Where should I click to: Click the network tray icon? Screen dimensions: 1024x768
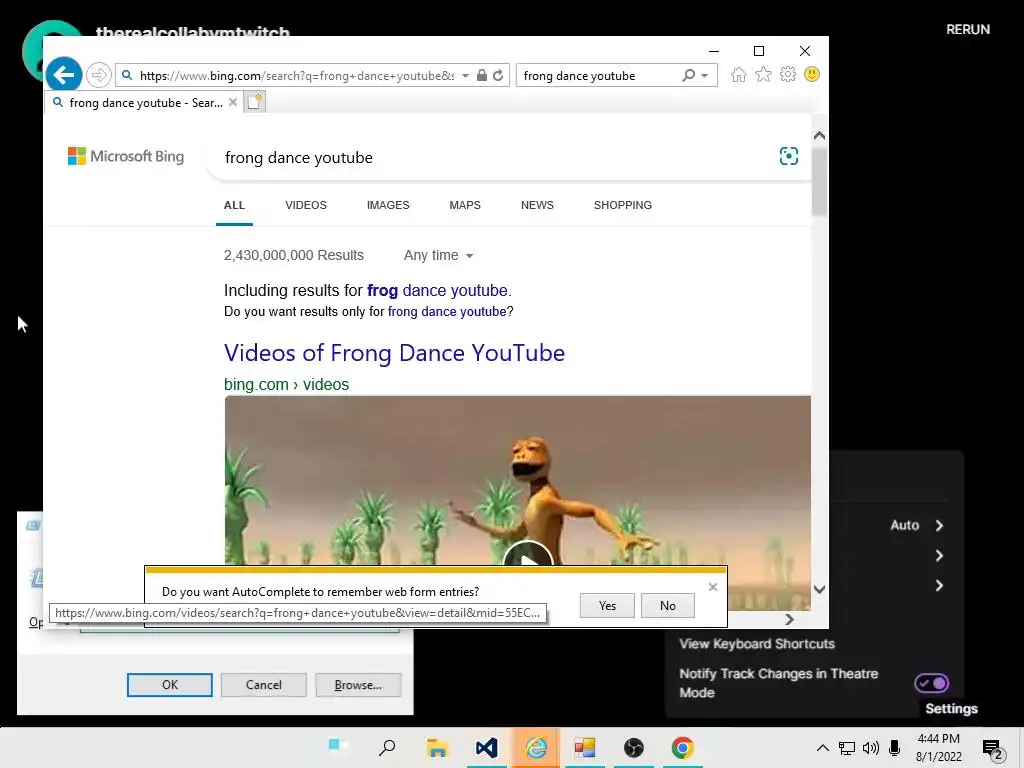pos(847,748)
